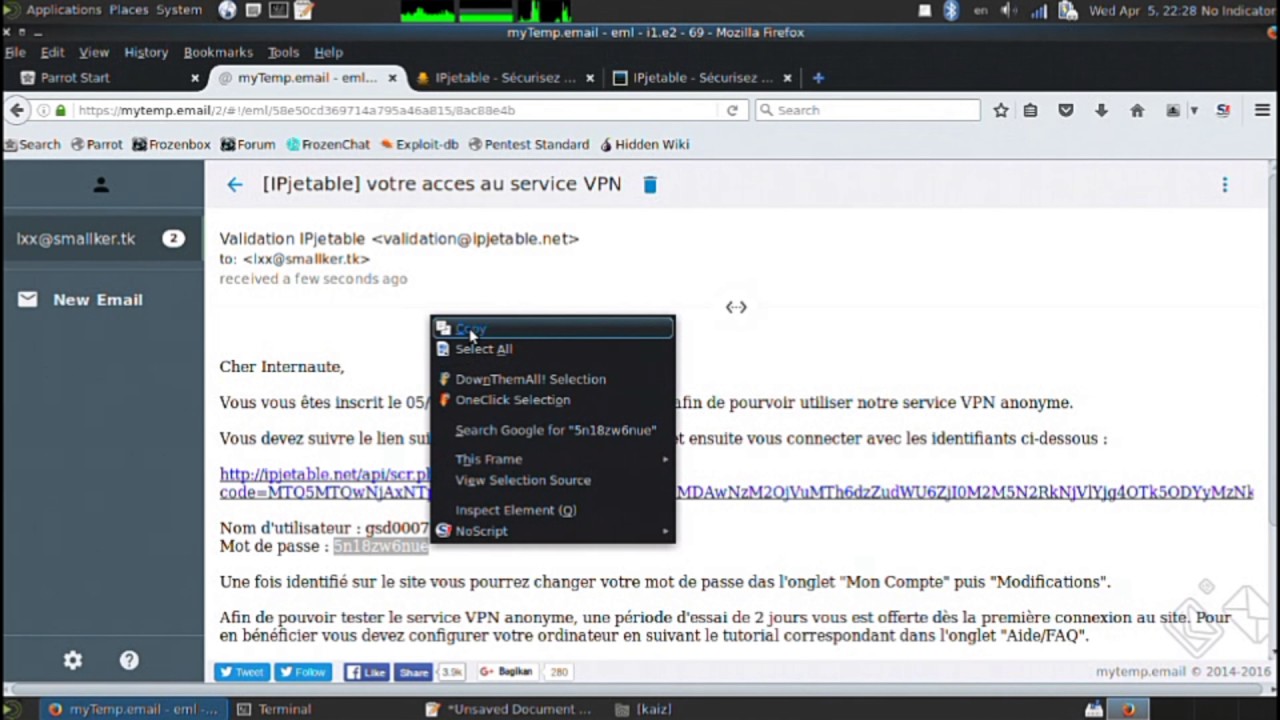Close the myTemp.email tab
The width and height of the screenshot is (1280, 720).
[x=392, y=78]
